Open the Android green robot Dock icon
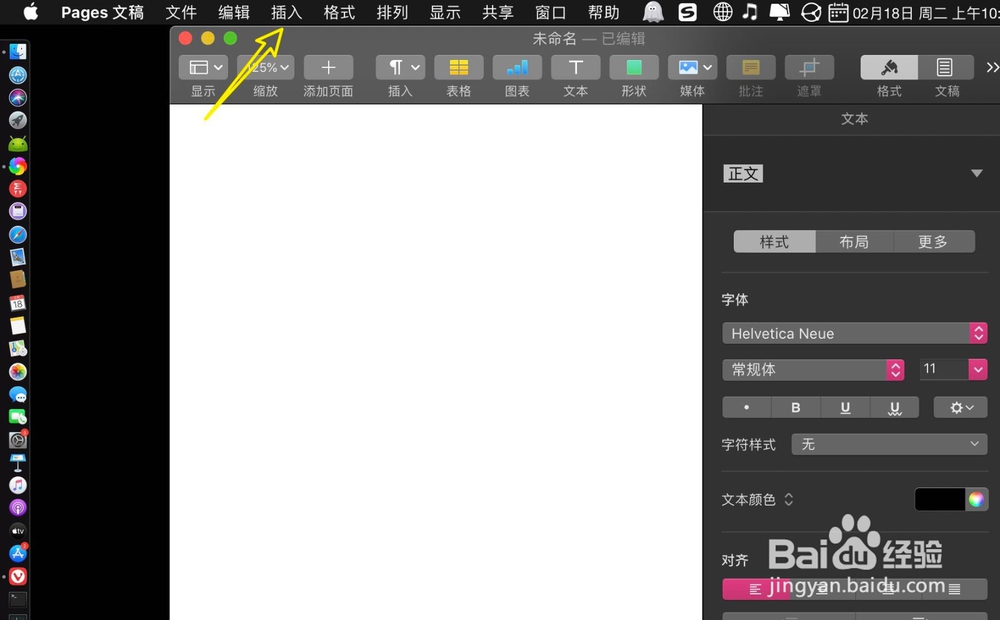Image resolution: width=1000 pixels, height=620 pixels. pyautogui.click(x=18, y=144)
